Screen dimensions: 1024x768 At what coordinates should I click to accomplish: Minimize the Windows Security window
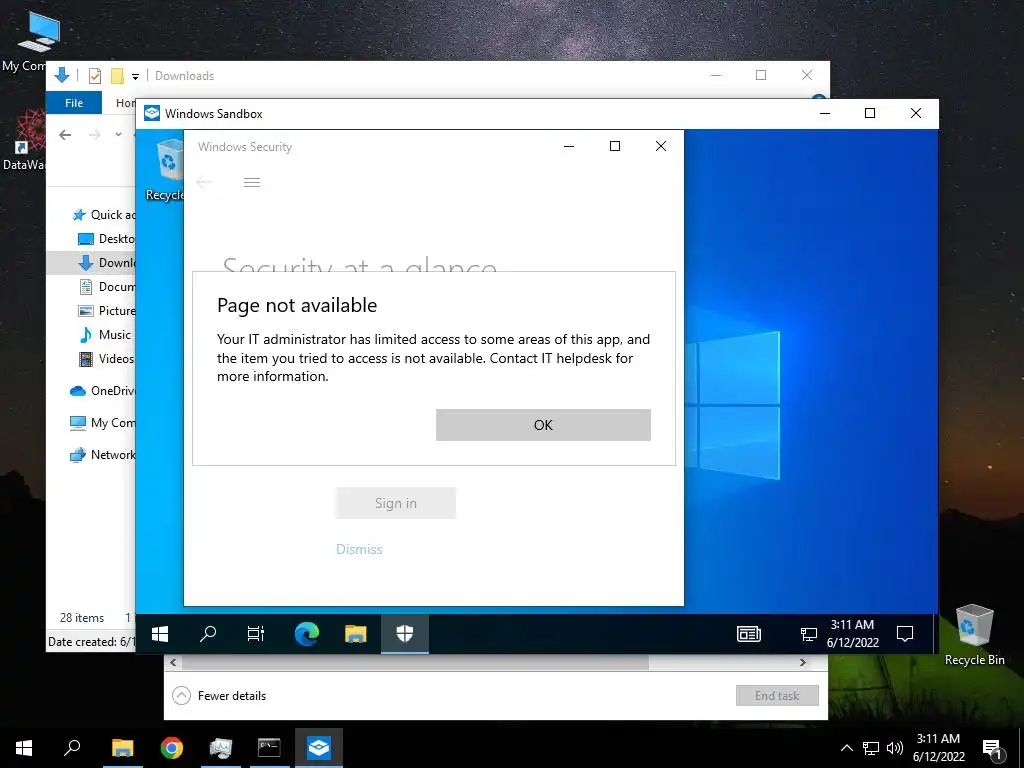(x=569, y=146)
